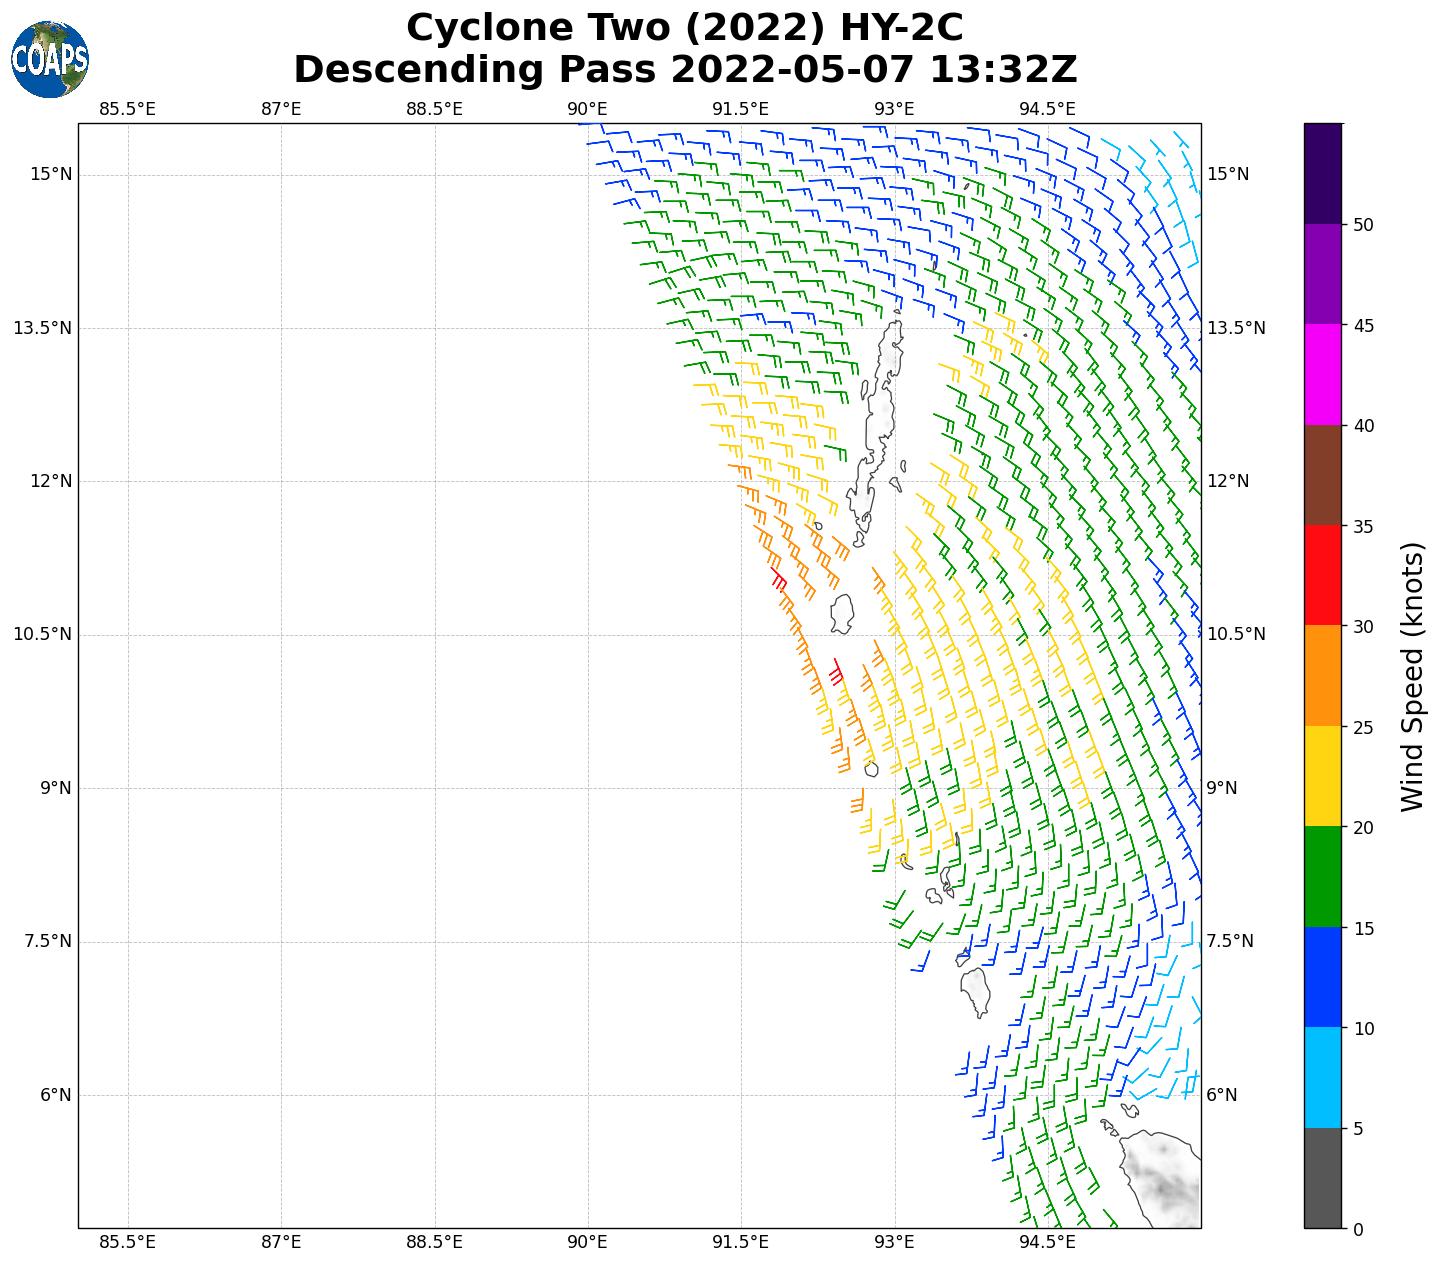Click the 90°E label on top axis
Screen dimensions: 1441x1264
point(587,109)
